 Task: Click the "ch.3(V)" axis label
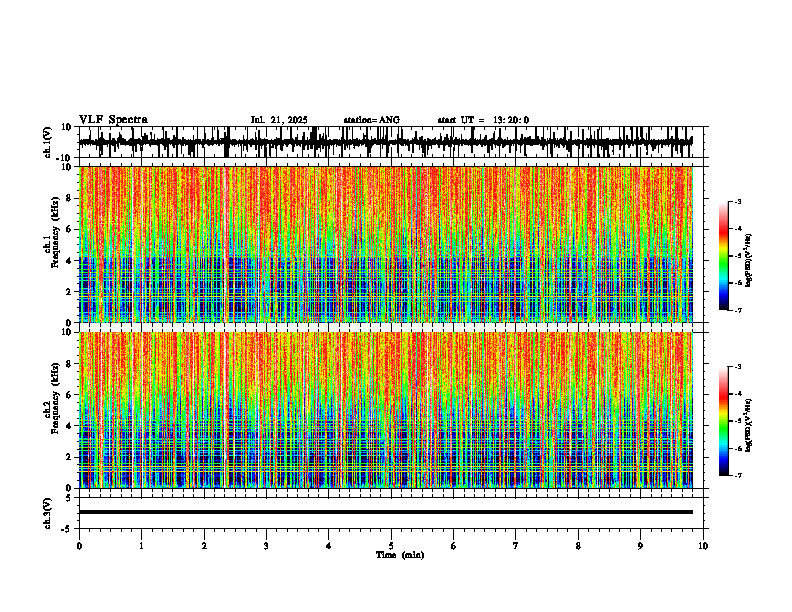pyautogui.click(x=48, y=513)
